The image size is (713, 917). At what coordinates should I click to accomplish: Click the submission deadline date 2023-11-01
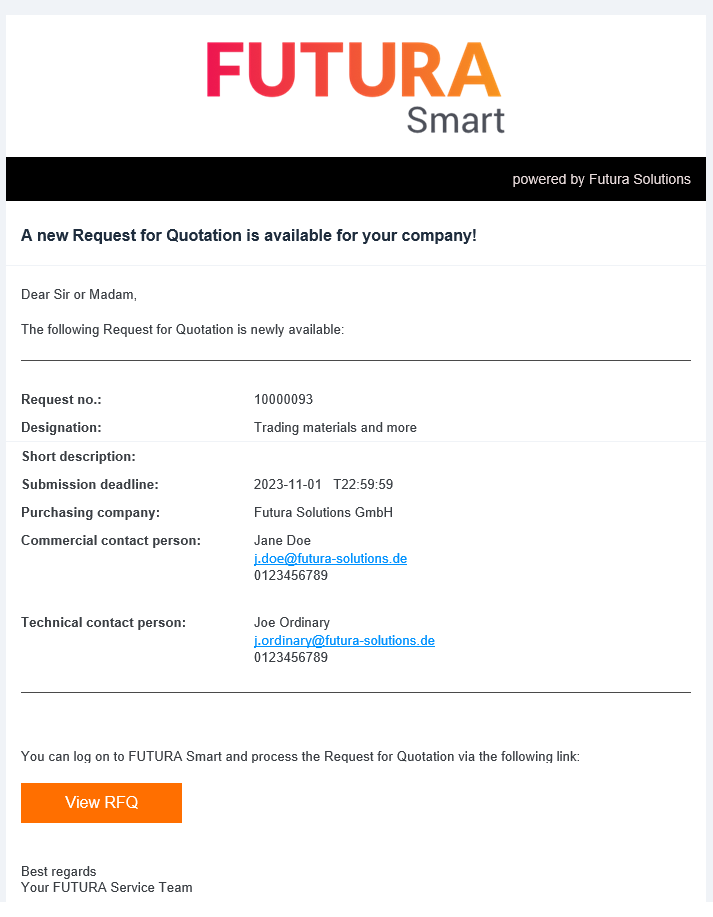point(288,484)
